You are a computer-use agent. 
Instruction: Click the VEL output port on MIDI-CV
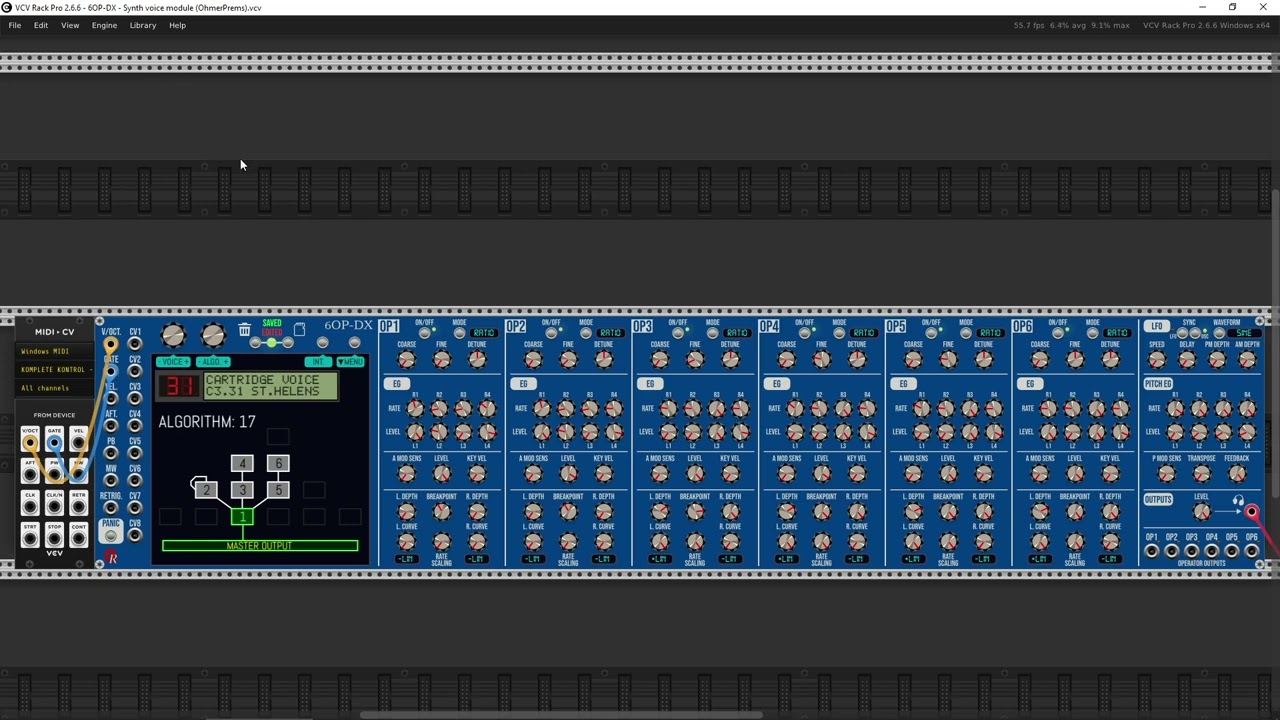coord(78,443)
